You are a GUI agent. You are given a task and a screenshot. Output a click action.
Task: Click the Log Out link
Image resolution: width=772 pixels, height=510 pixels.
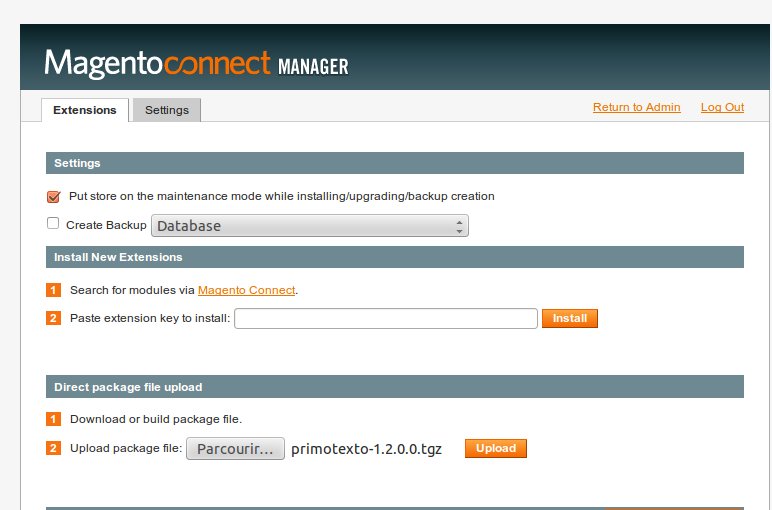[x=722, y=107]
